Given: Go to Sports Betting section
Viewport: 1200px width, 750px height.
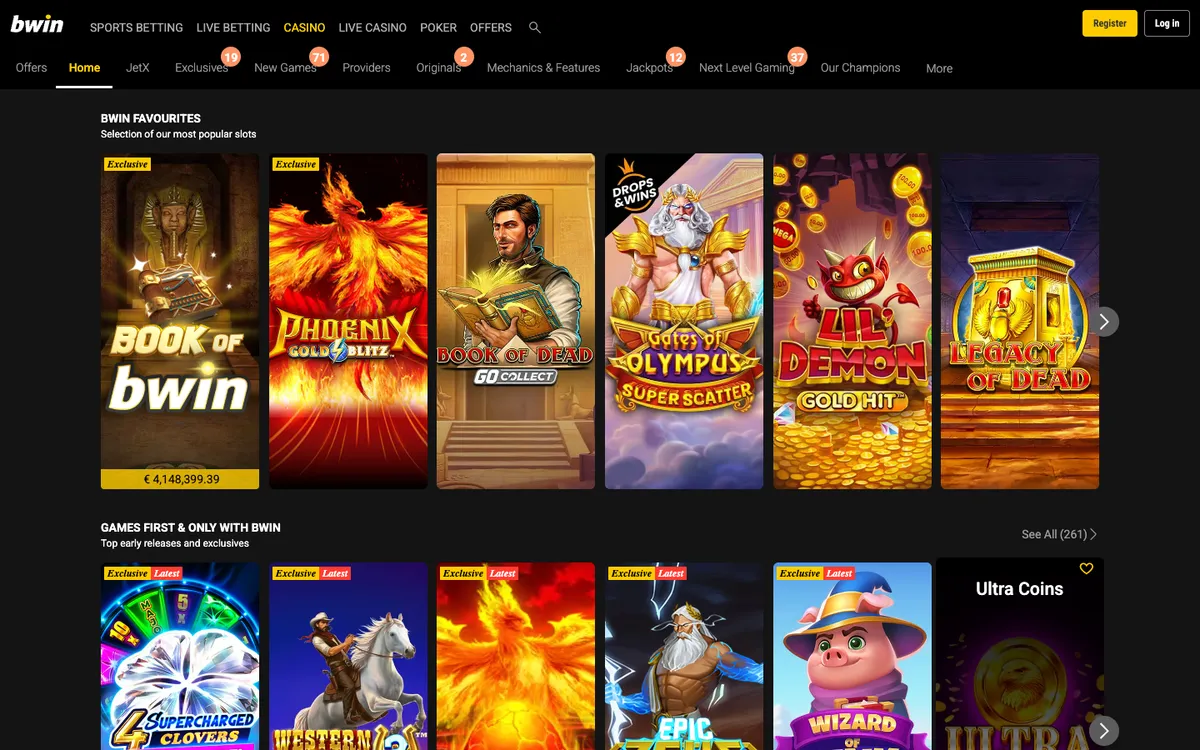Looking at the screenshot, I should click(x=136, y=28).
